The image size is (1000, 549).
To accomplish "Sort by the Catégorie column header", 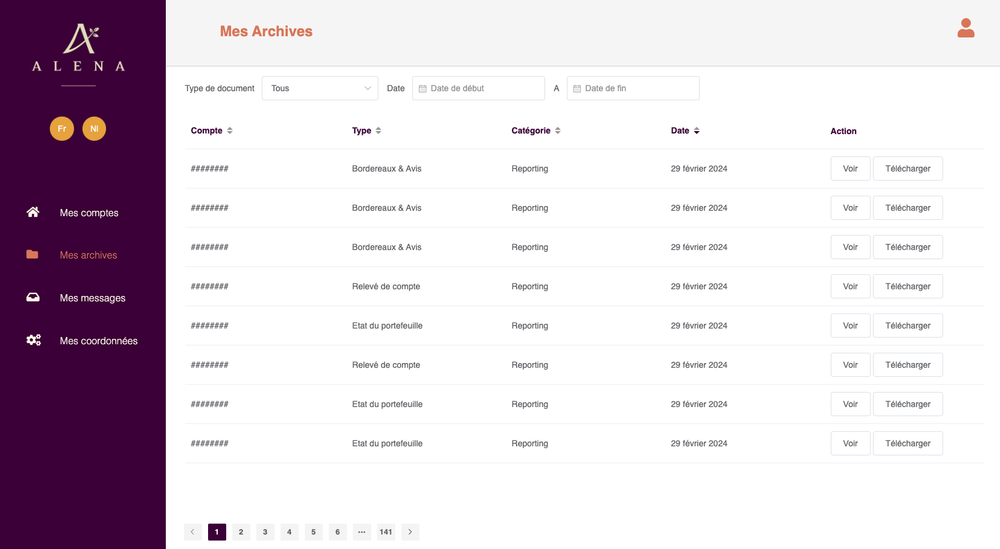I will (x=530, y=131).
